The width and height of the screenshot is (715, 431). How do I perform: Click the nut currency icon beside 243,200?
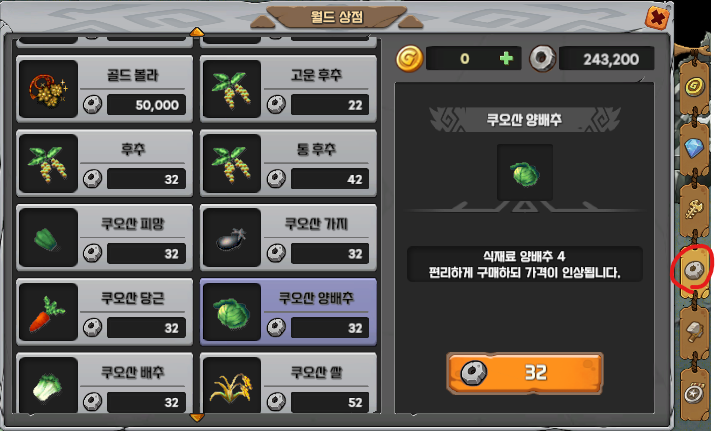[x=542, y=58]
